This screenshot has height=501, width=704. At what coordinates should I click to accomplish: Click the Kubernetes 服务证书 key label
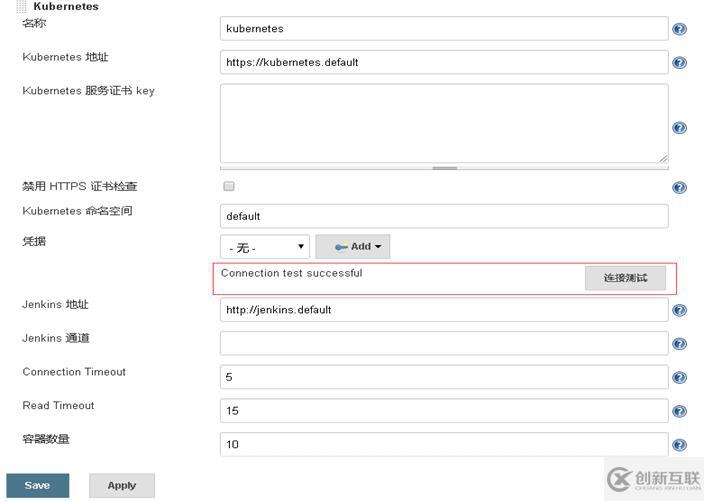point(88,91)
